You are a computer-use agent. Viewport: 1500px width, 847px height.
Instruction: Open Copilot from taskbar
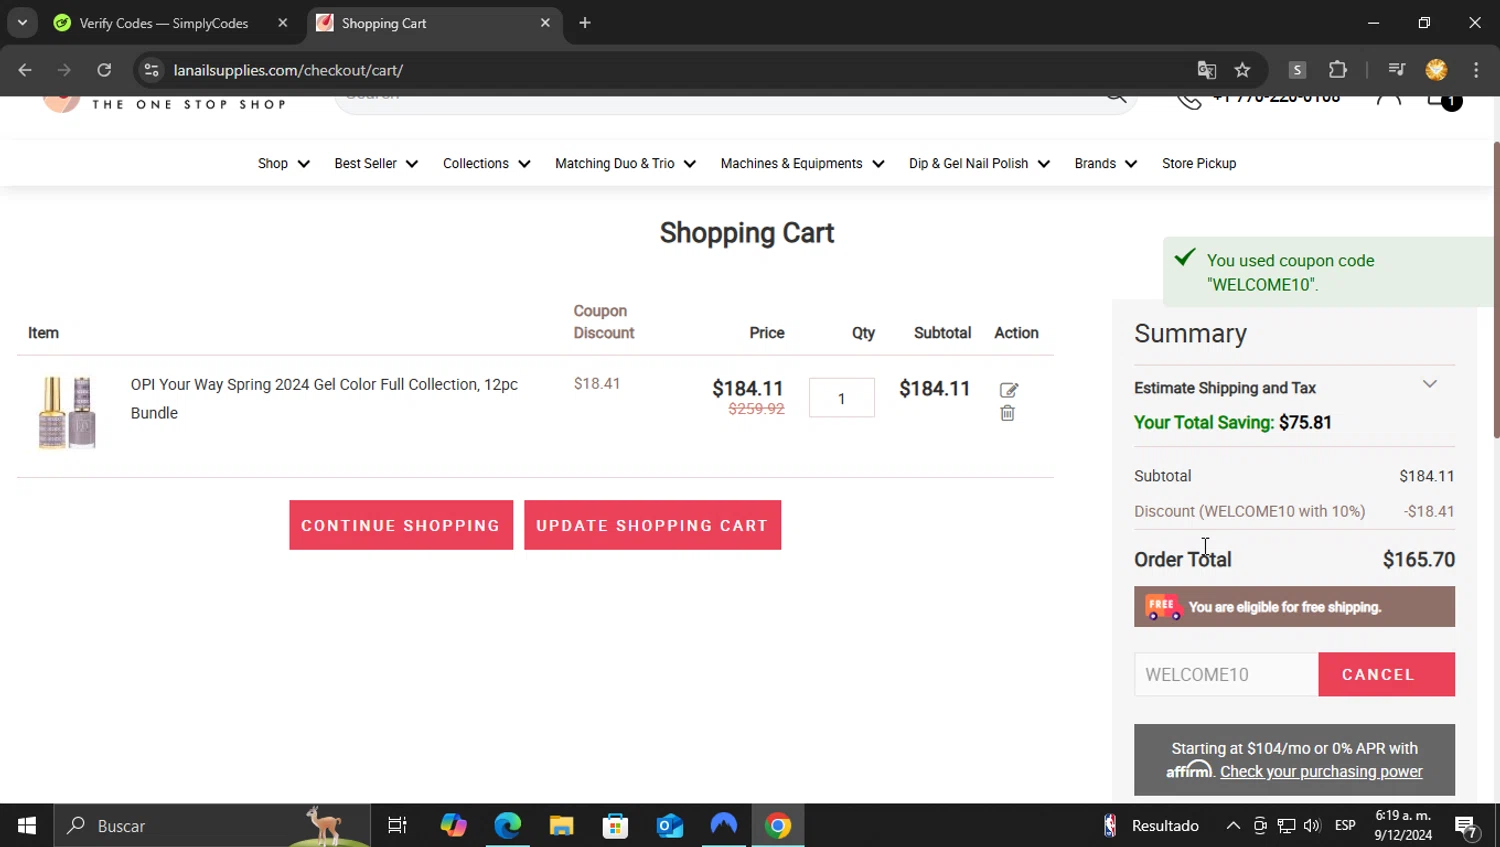pos(453,826)
